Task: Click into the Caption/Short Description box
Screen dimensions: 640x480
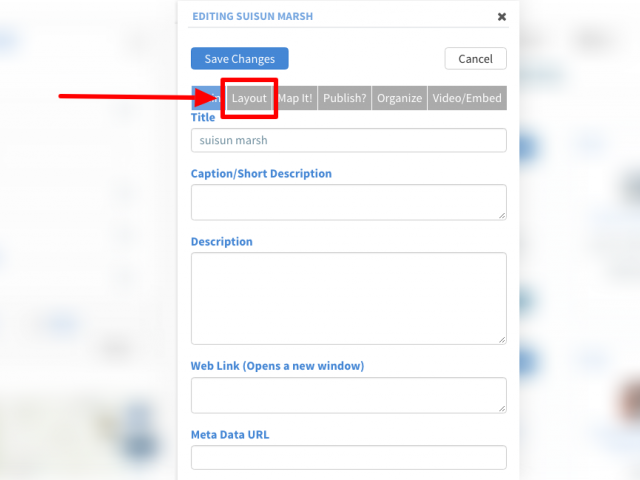Action: (x=349, y=202)
